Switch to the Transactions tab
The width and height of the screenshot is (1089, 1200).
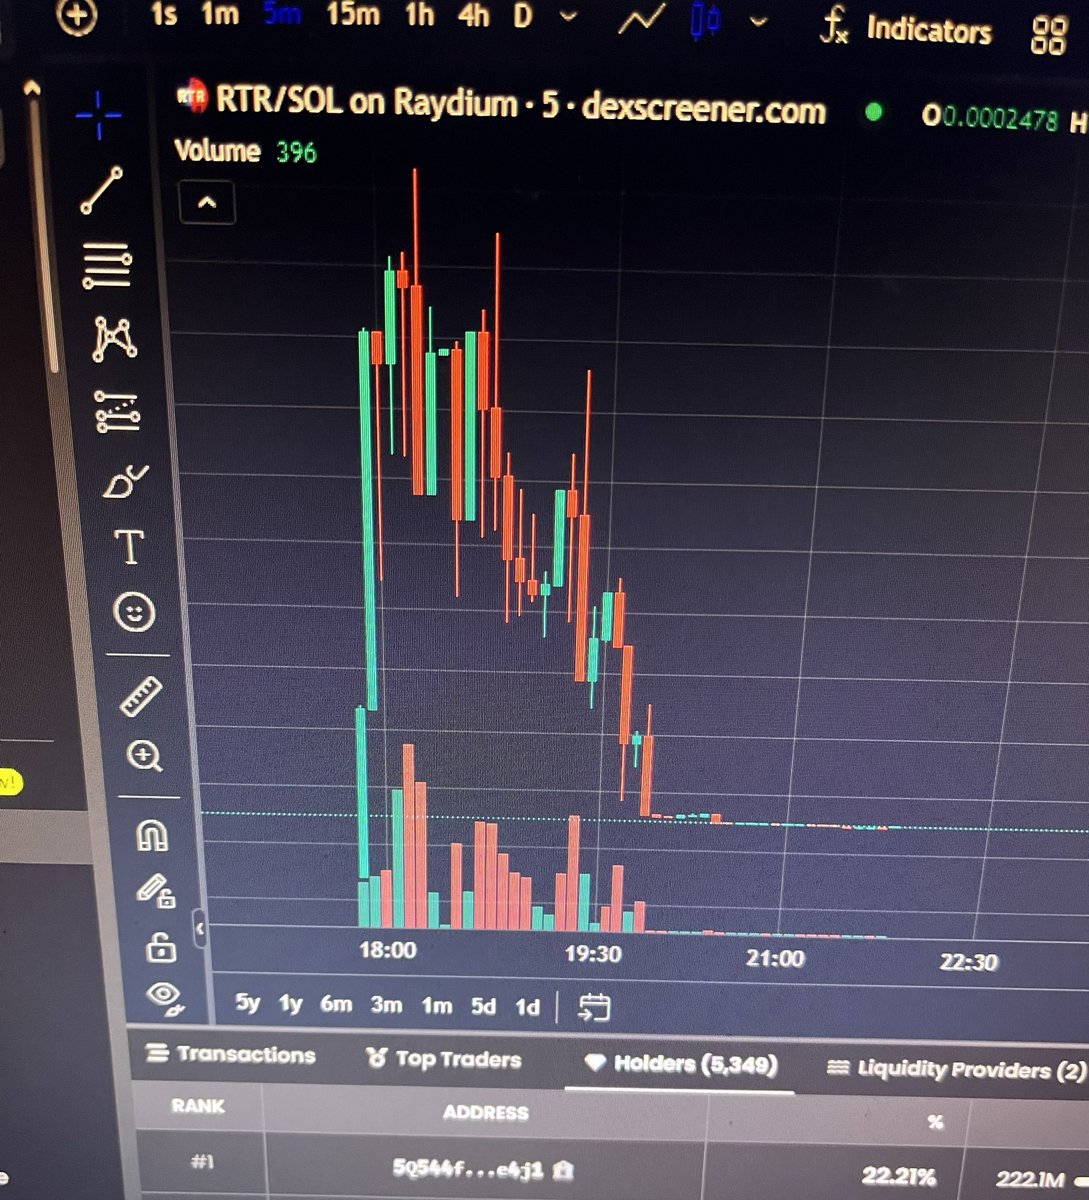pos(231,1054)
